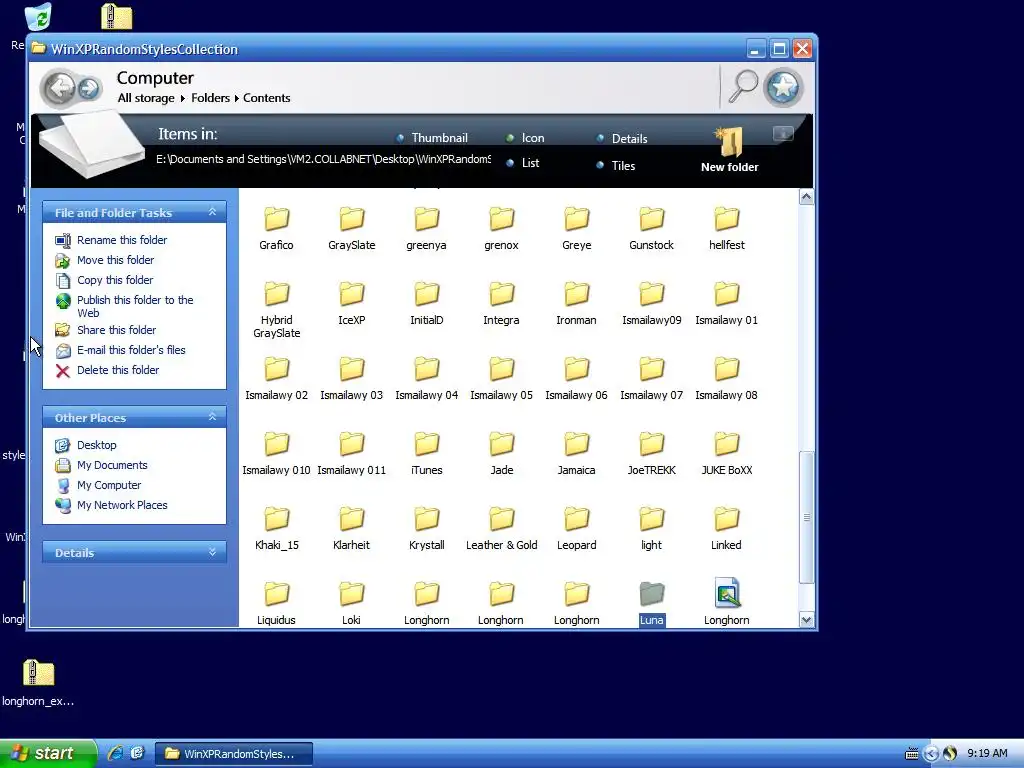The height and width of the screenshot is (768, 1024).
Task: Click Contents breadcrumb
Action: (x=266, y=98)
